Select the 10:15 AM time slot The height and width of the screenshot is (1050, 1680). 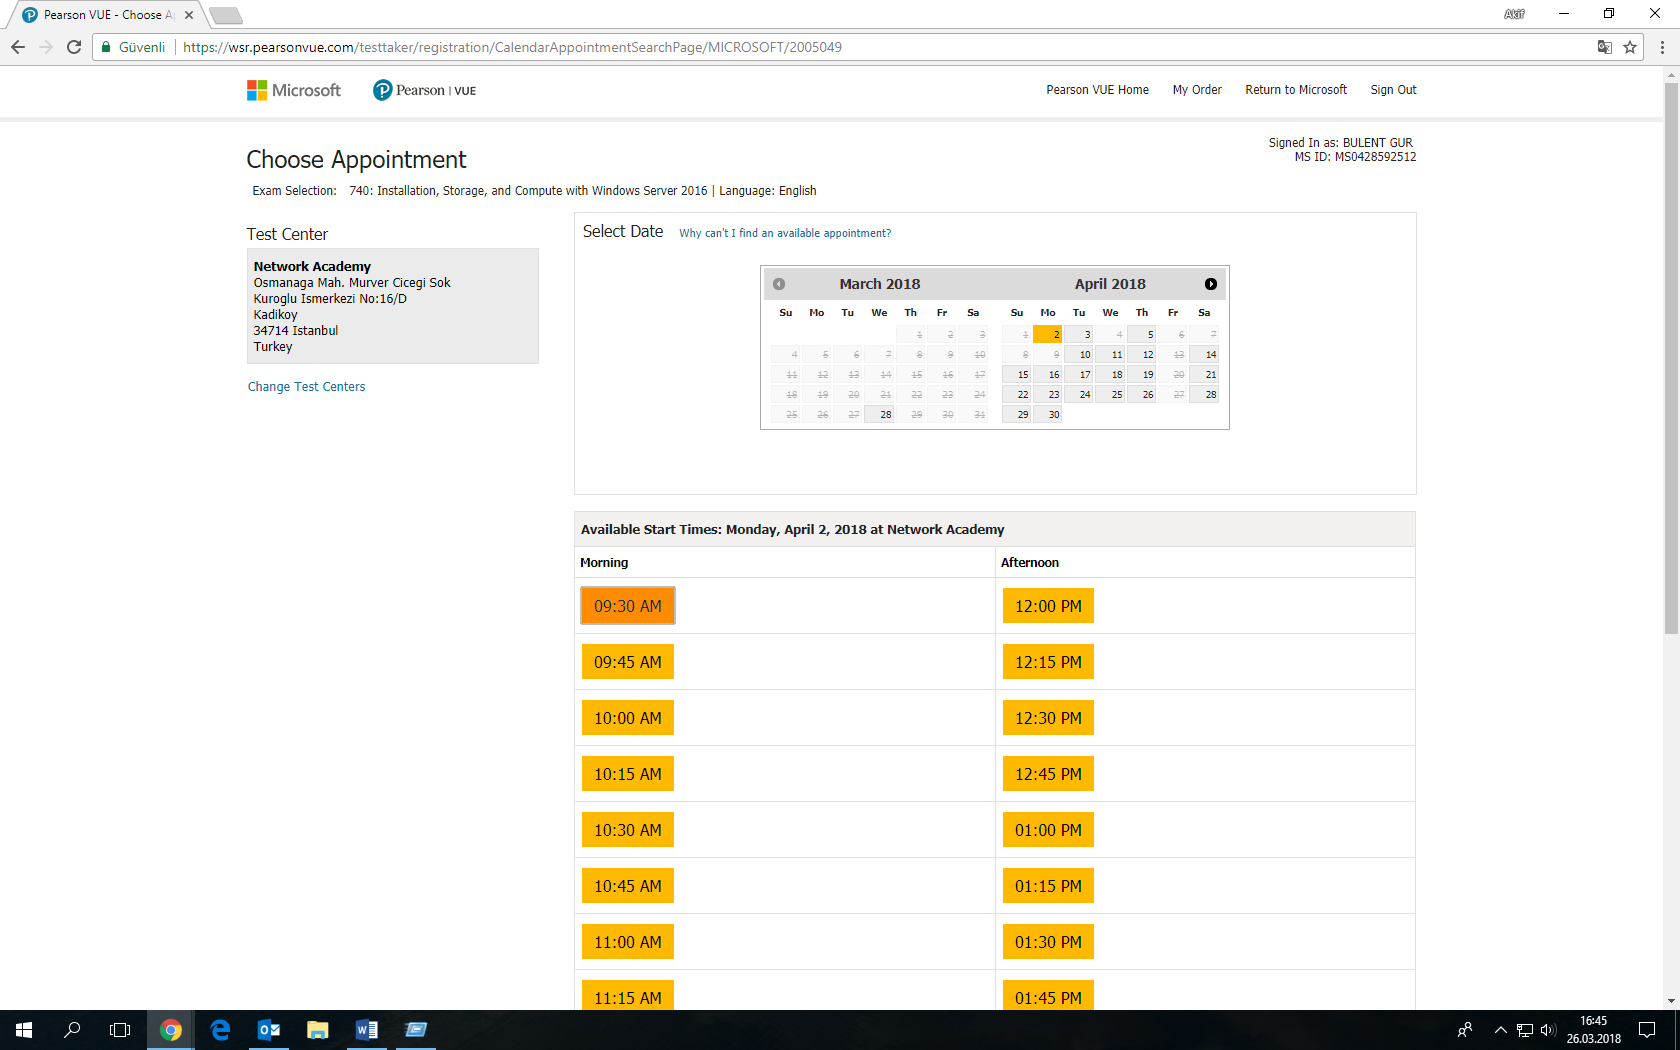[x=628, y=774]
